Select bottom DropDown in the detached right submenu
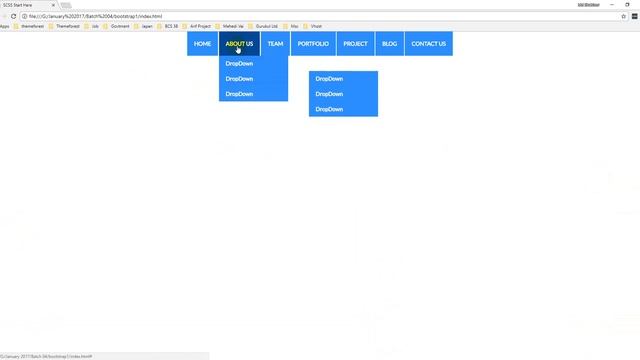The image size is (640, 360). pos(343,109)
